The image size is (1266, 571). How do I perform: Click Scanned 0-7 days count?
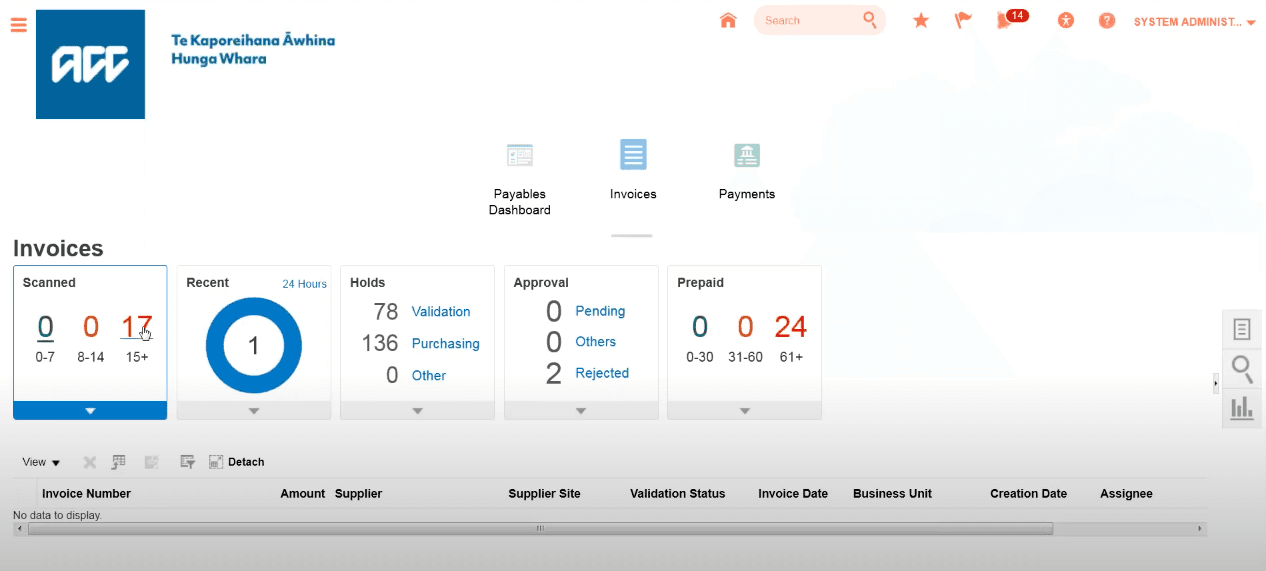point(45,327)
